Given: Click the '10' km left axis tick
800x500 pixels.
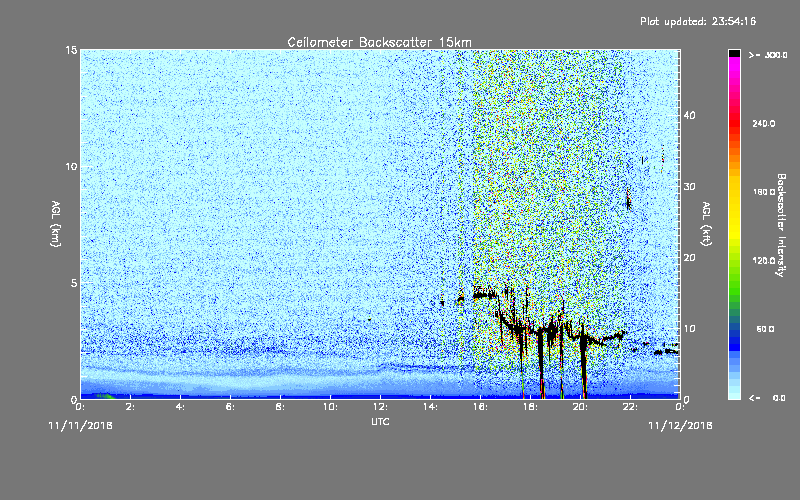Looking at the screenshot, I should click(71, 167).
